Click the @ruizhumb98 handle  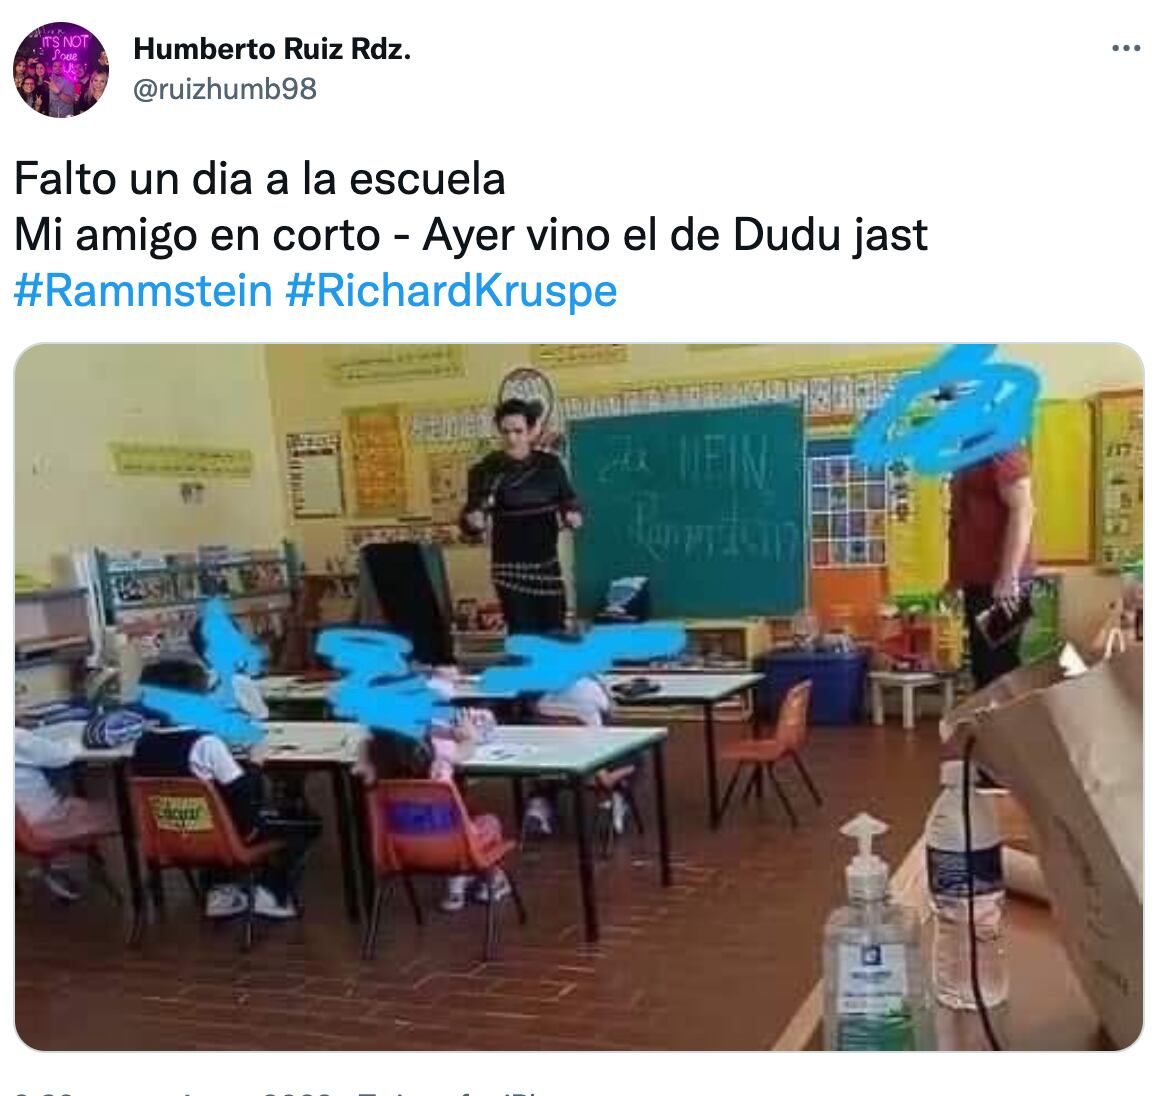[x=225, y=88]
